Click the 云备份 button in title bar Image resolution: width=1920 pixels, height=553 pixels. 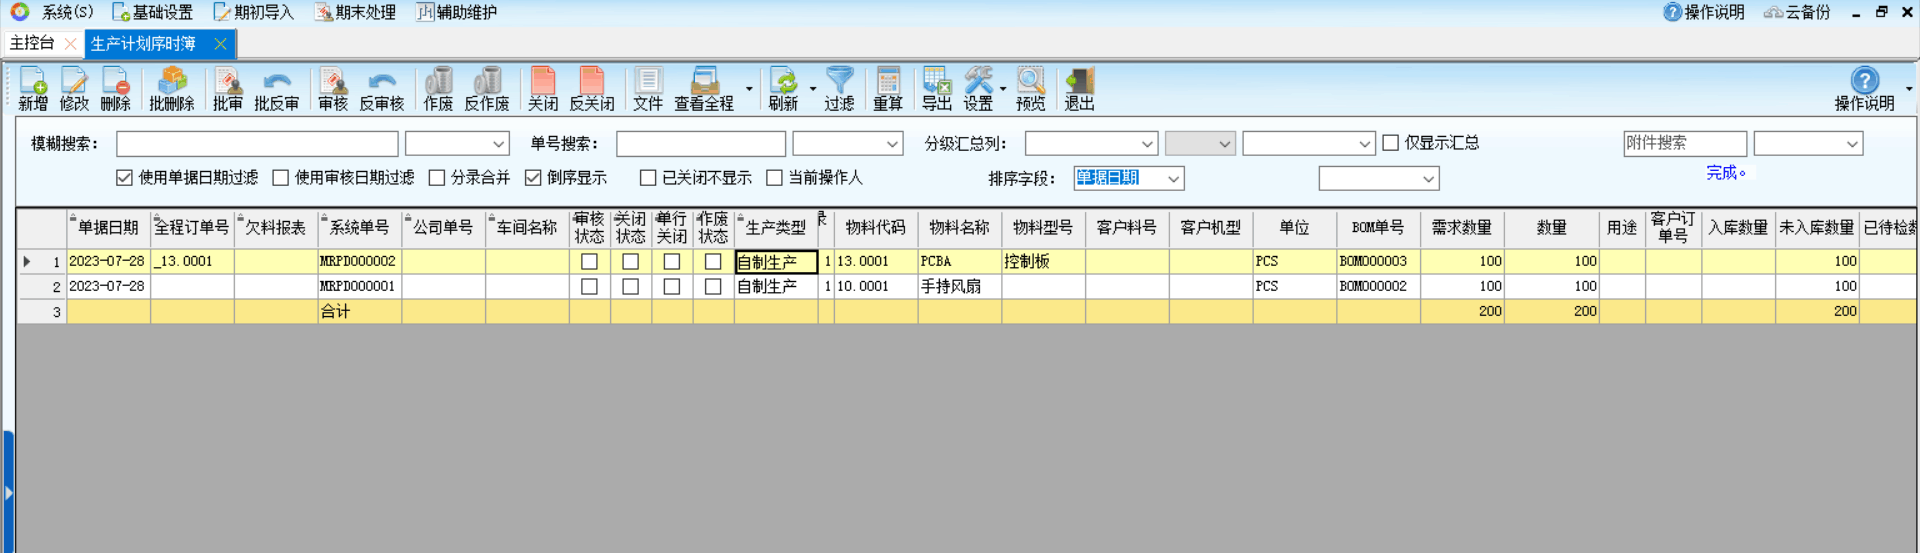pos(1797,12)
